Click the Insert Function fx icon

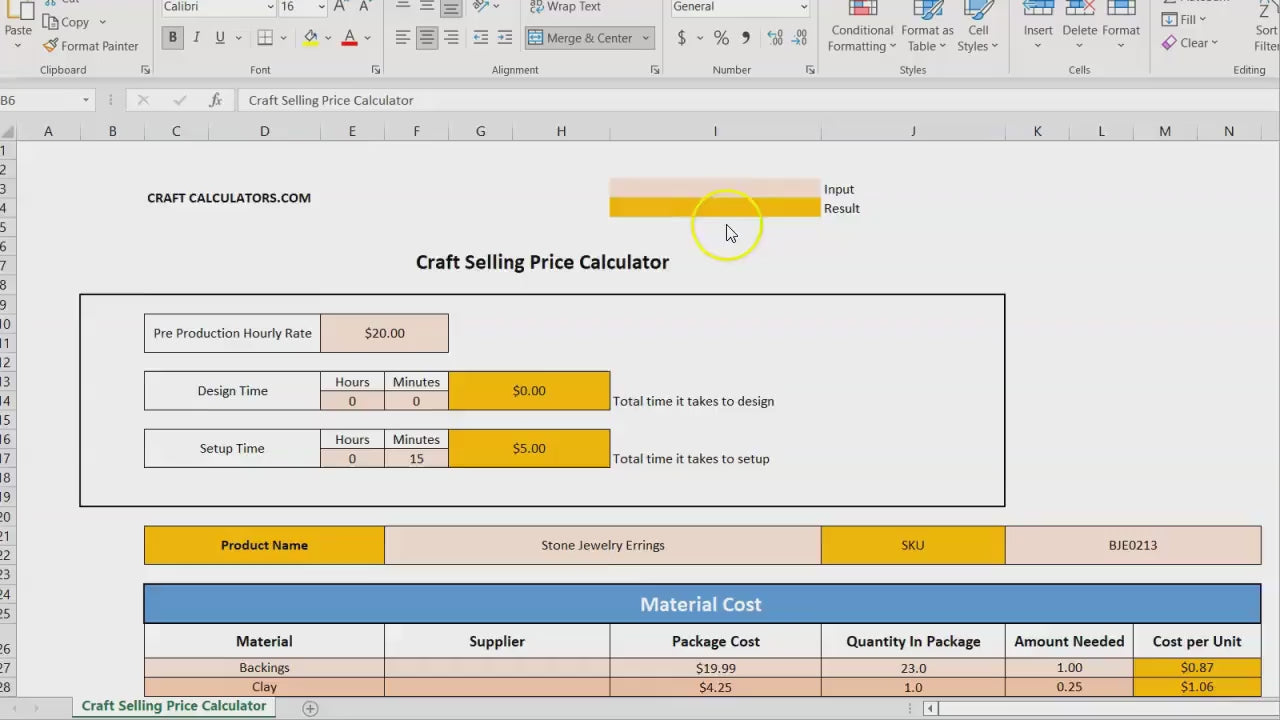point(215,100)
